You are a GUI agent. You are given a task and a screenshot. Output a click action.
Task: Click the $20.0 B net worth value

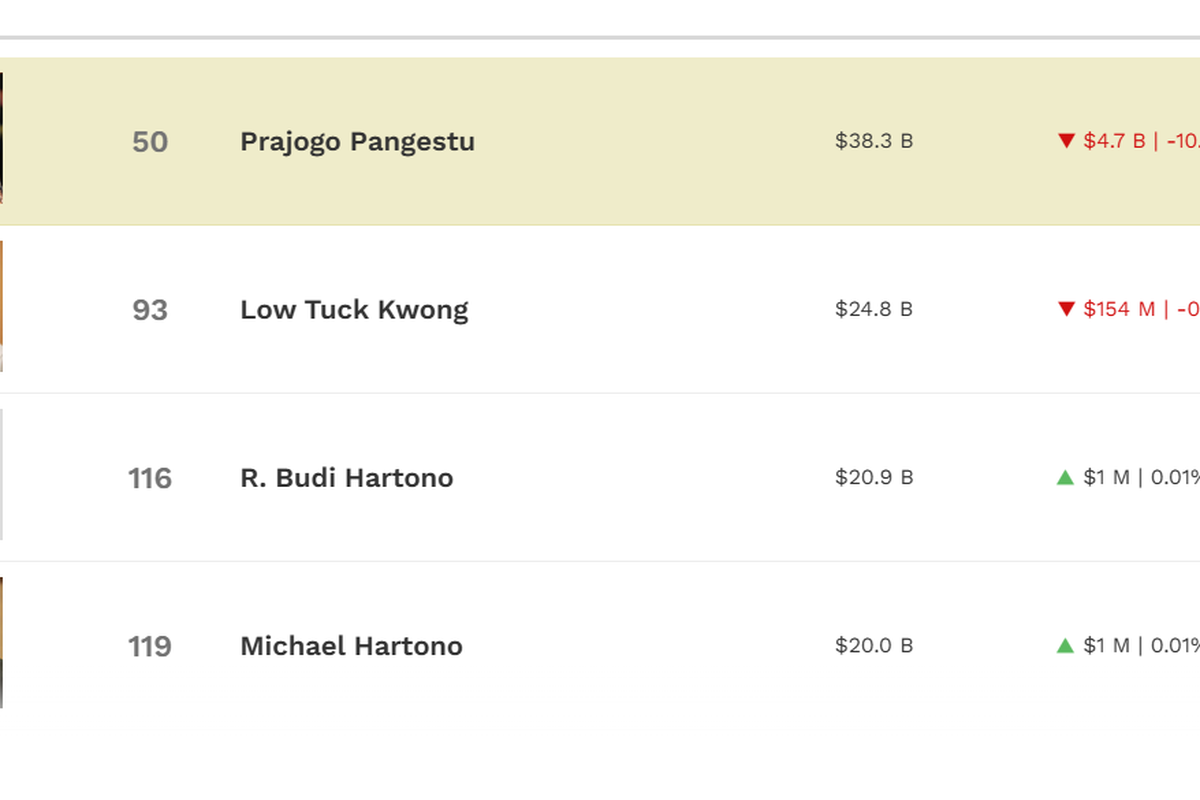[x=874, y=645]
